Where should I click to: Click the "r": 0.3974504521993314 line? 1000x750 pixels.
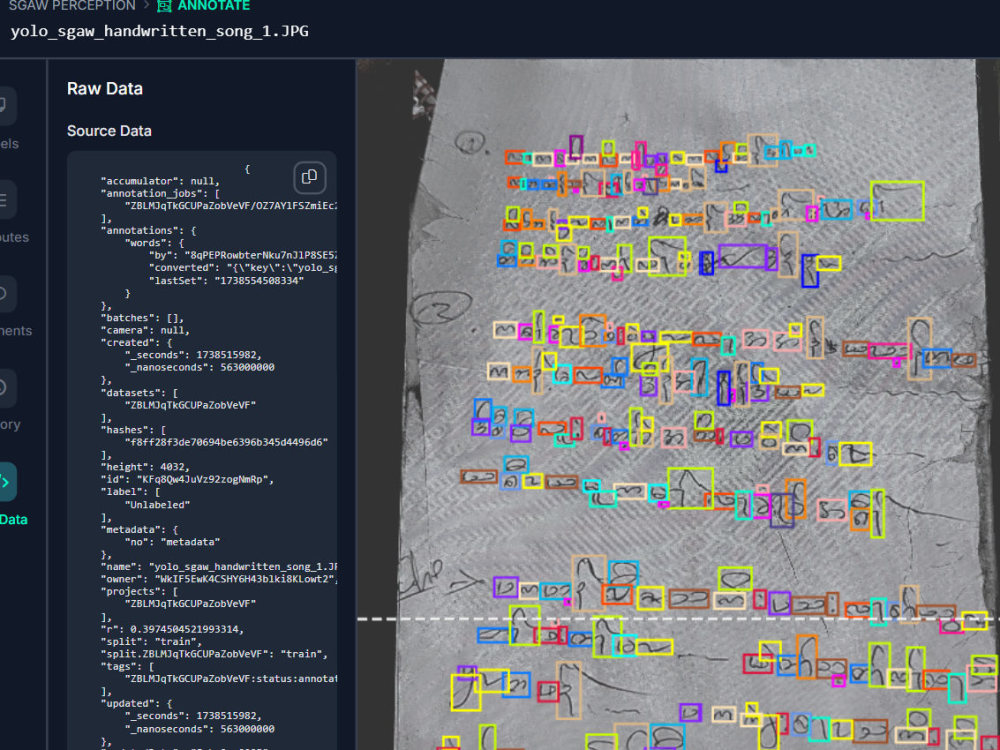click(172, 629)
